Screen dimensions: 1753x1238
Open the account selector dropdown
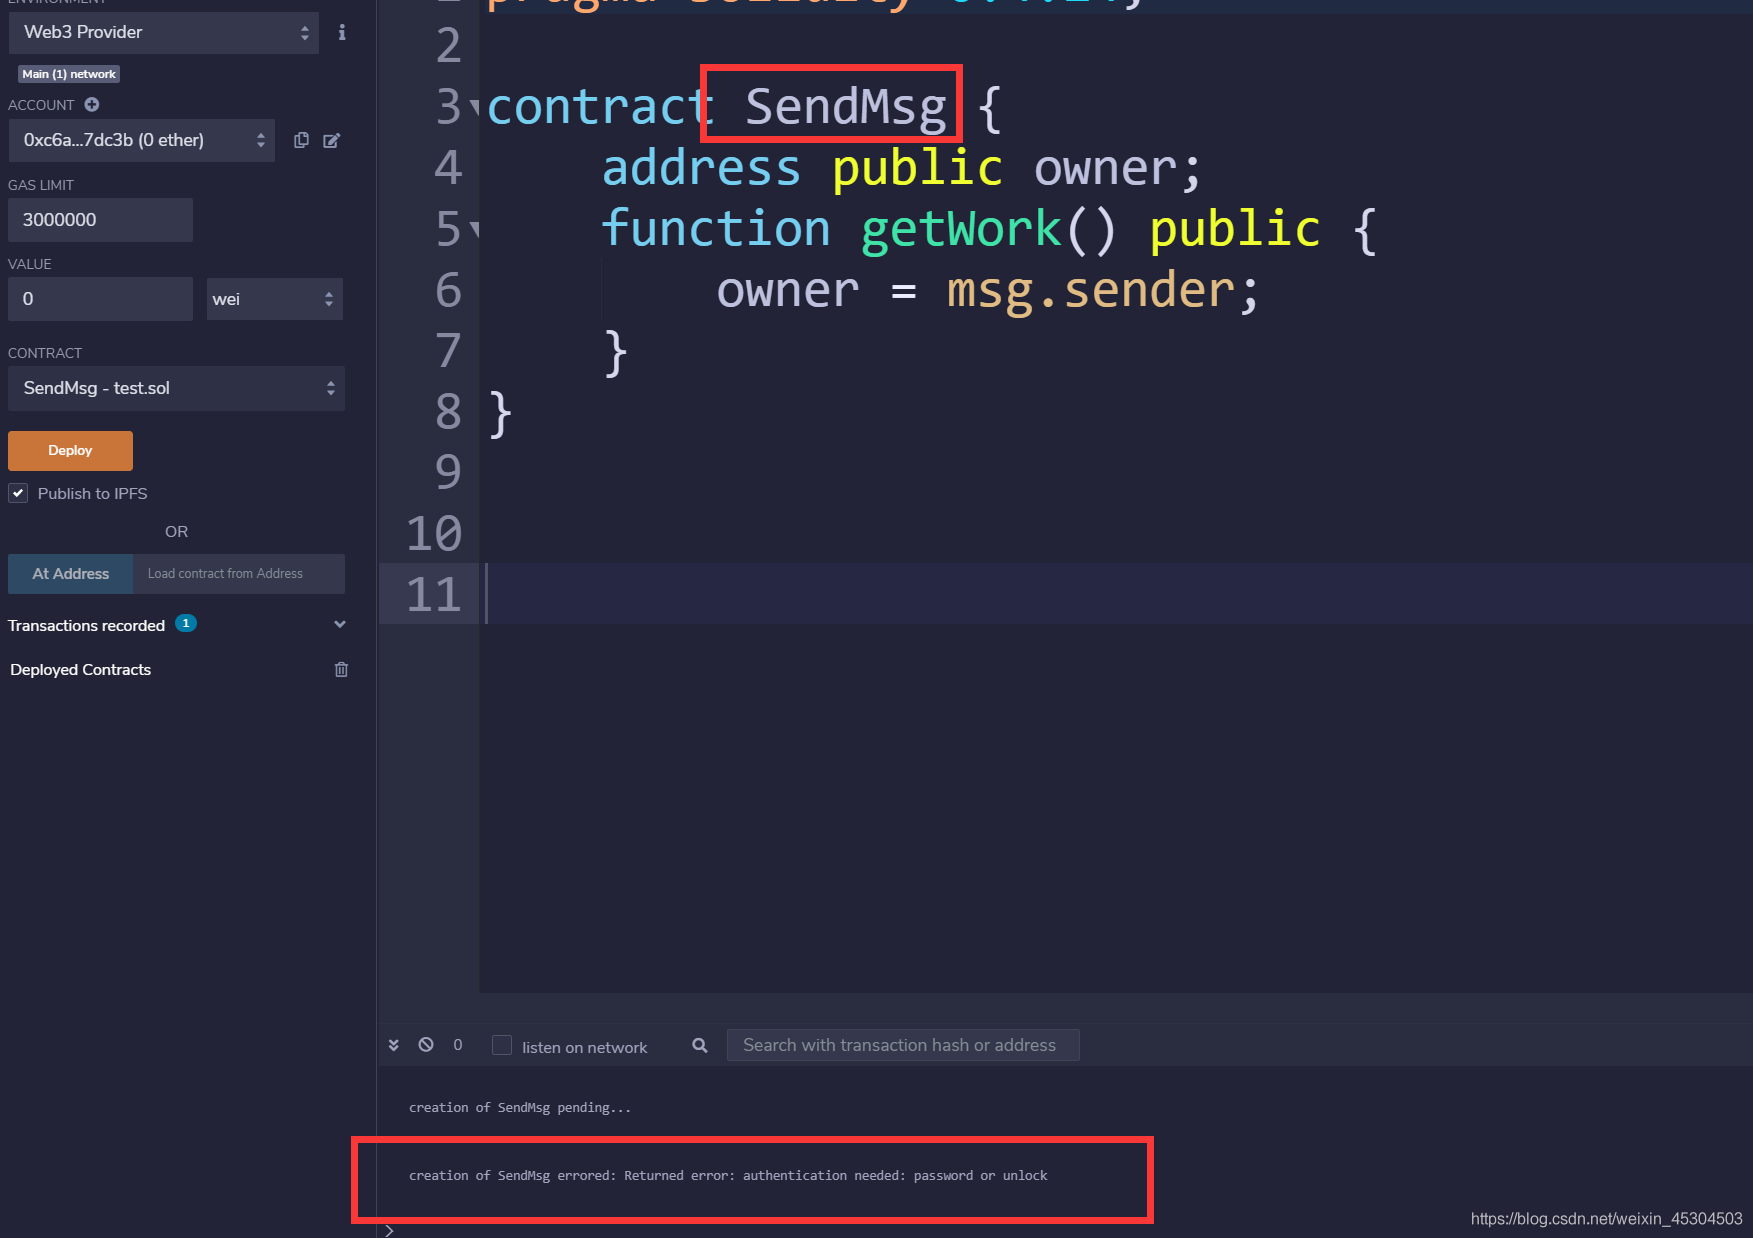point(142,140)
